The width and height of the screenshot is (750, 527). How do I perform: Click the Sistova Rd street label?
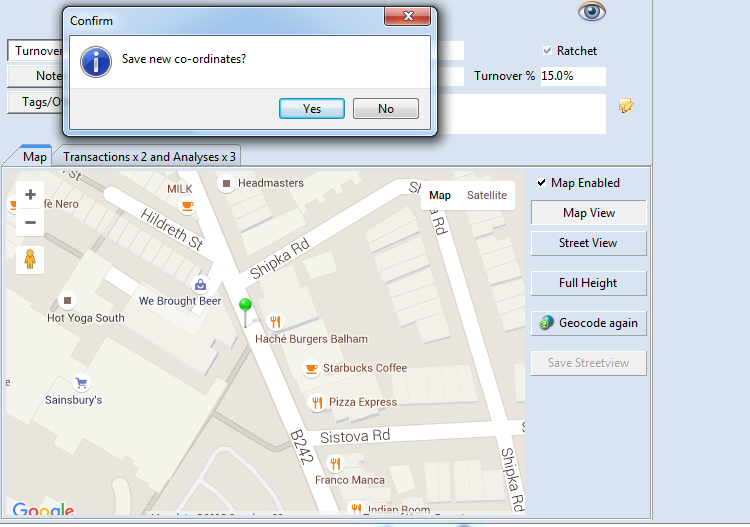tap(355, 436)
